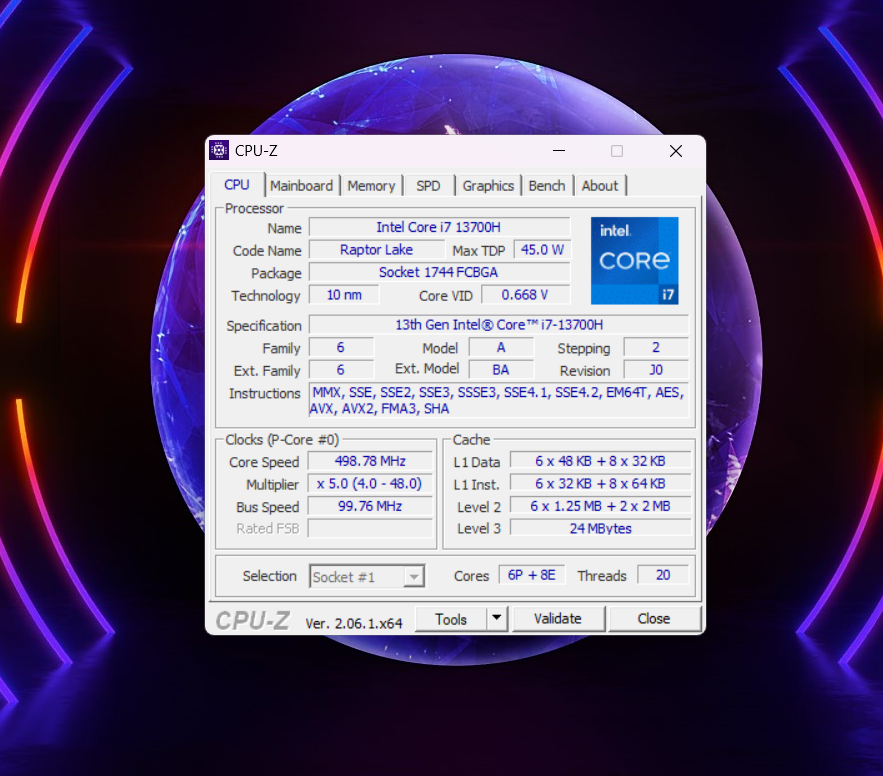Click the Validate button
Viewport: 883px width, 776px height.
[558, 618]
